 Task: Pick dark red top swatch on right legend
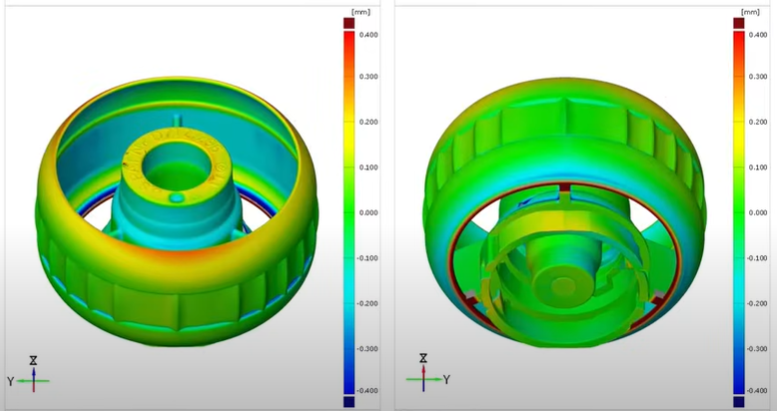click(x=739, y=22)
